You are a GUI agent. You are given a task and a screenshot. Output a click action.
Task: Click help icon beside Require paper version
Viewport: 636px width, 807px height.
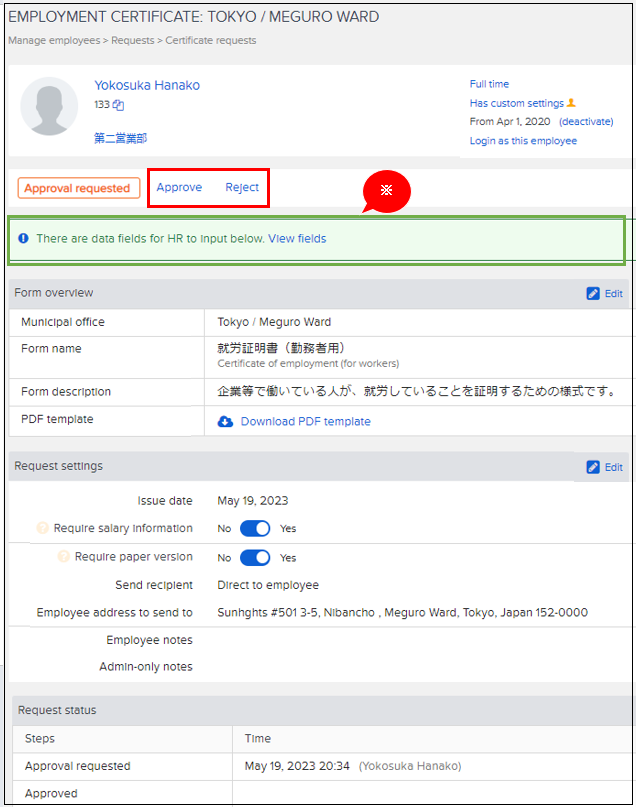tap(64, 557)
